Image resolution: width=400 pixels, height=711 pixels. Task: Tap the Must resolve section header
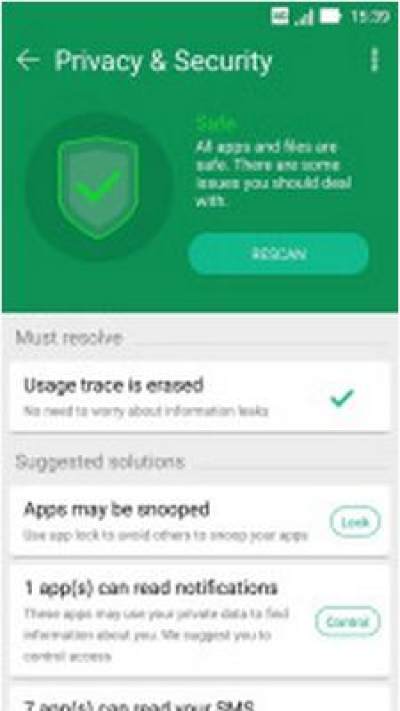69,338
